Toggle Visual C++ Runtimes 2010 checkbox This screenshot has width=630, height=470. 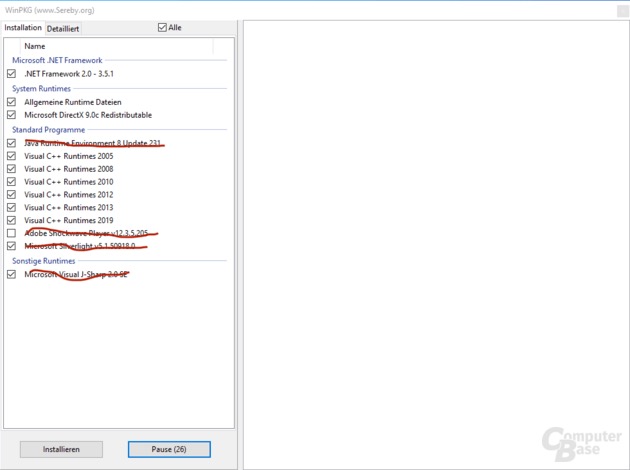click(12, 182)
